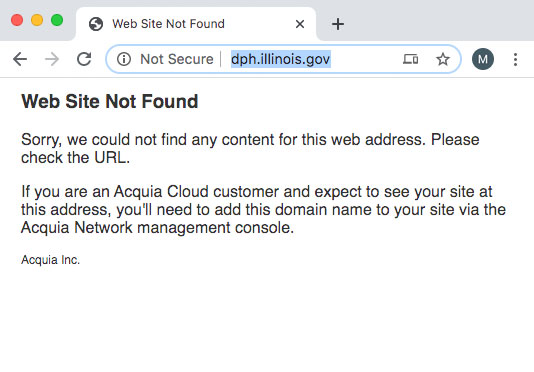The width and height of the screenshot is (534, 372).
Task: Bookmark this page with the star
Action: [x=442, y=59]
